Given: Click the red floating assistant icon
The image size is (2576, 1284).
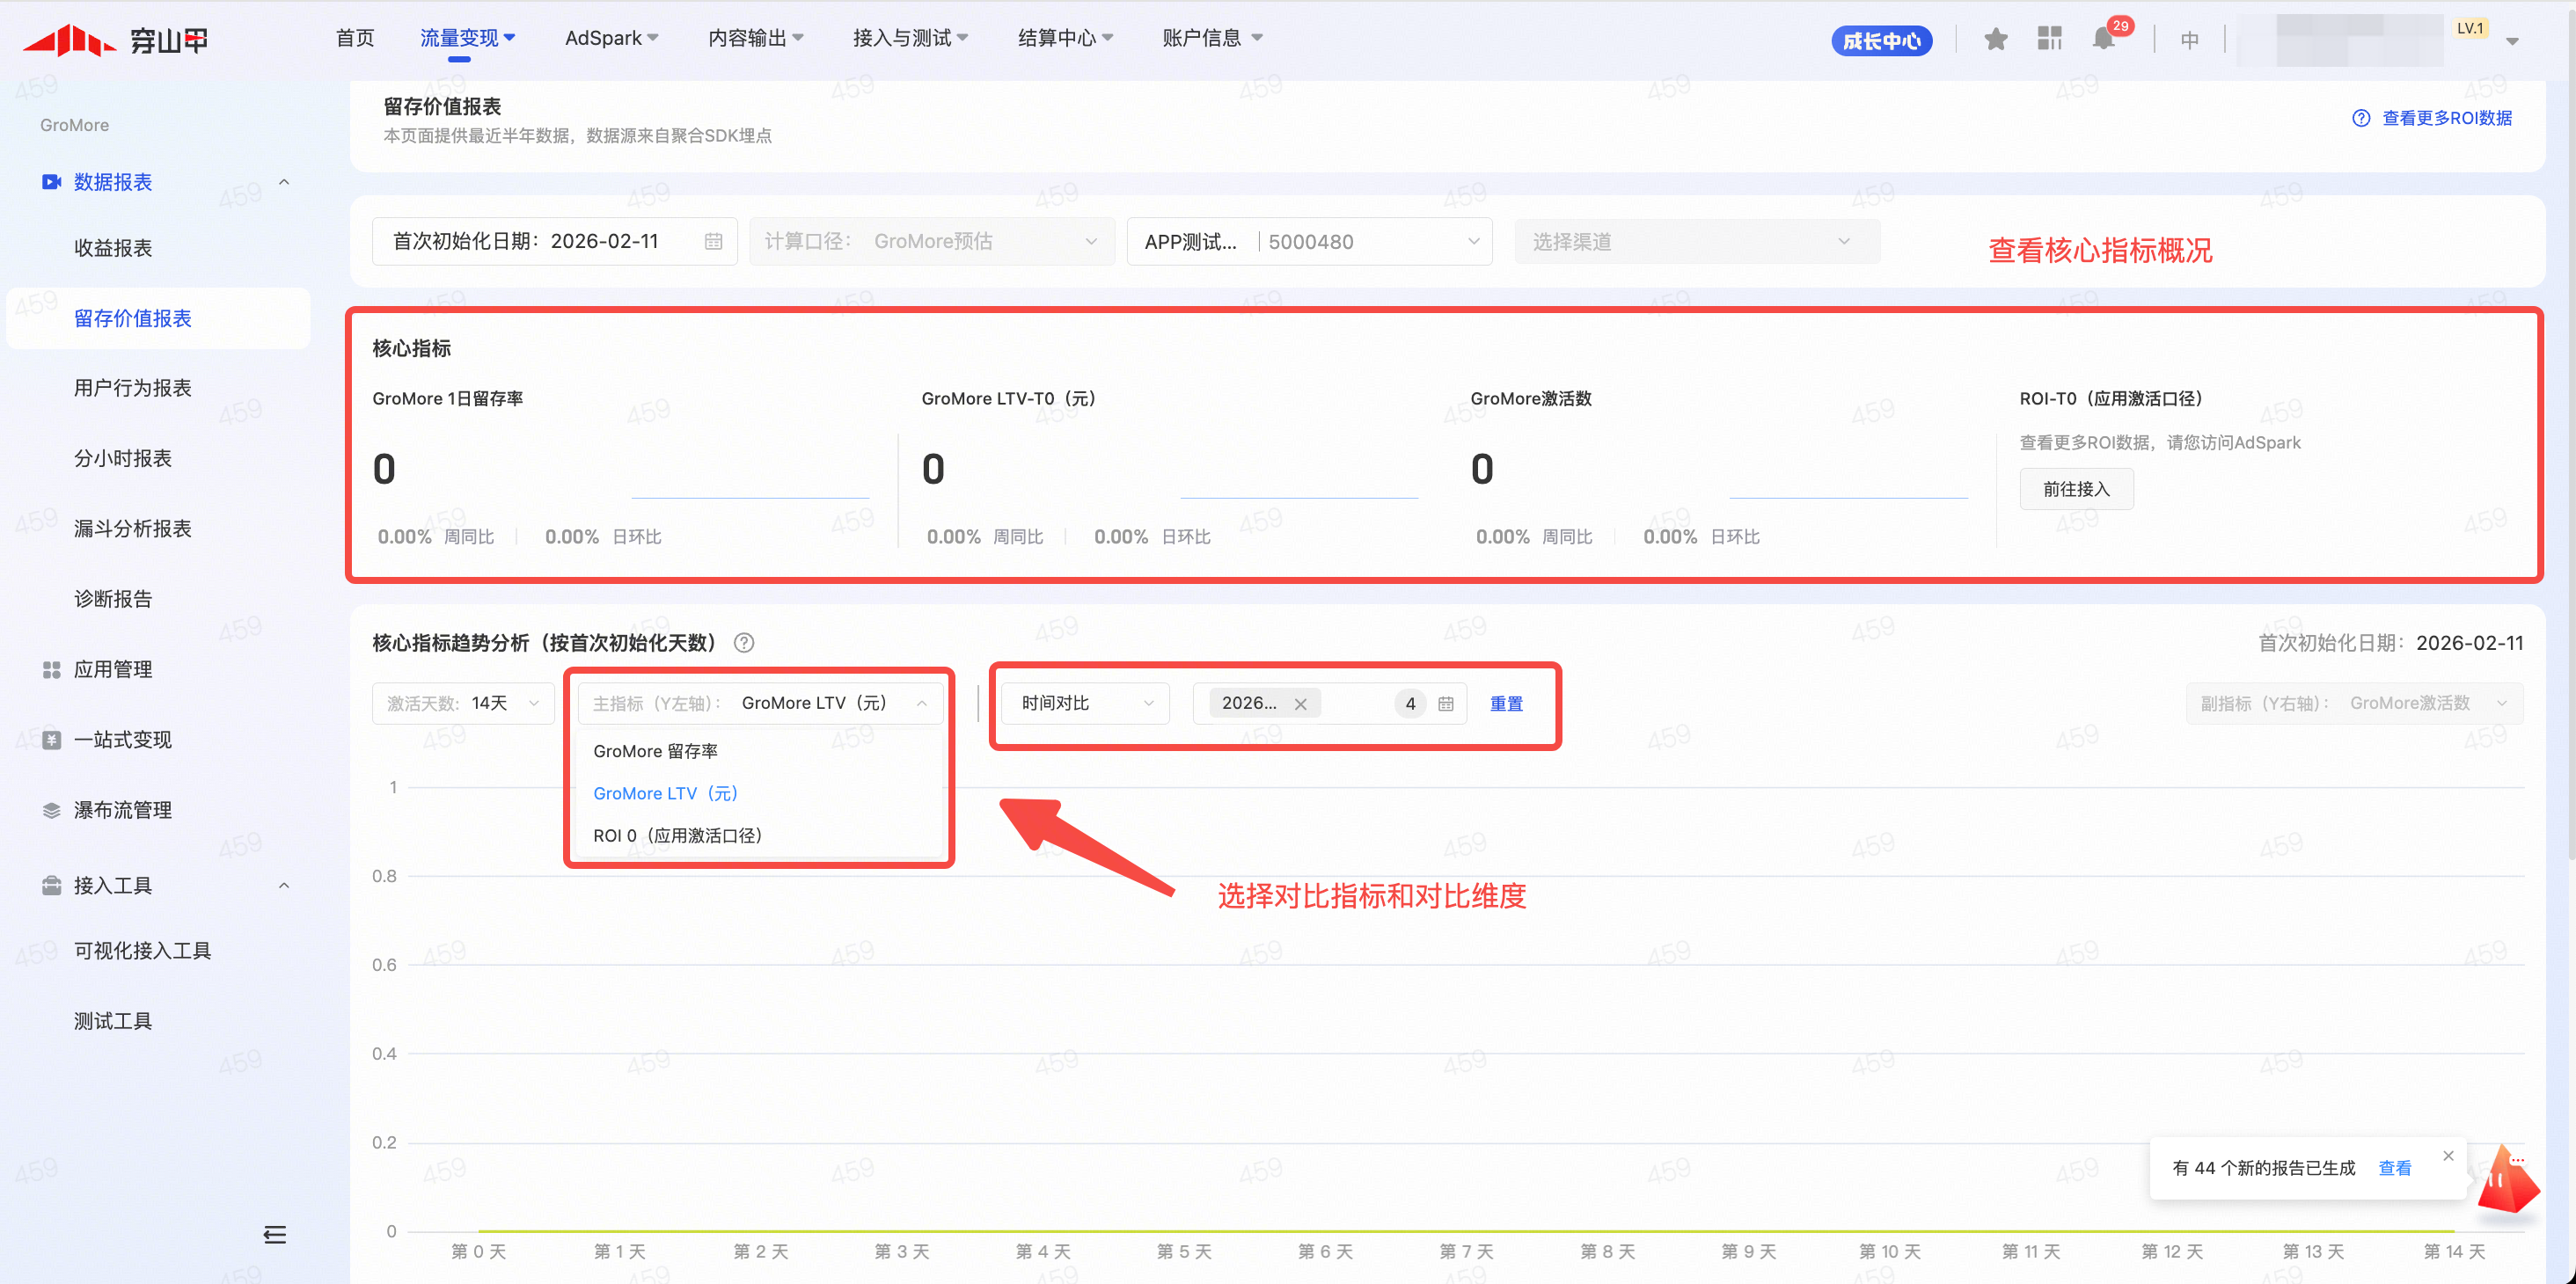Looking at the screenshot, I should click(x=2507, y=1181).
